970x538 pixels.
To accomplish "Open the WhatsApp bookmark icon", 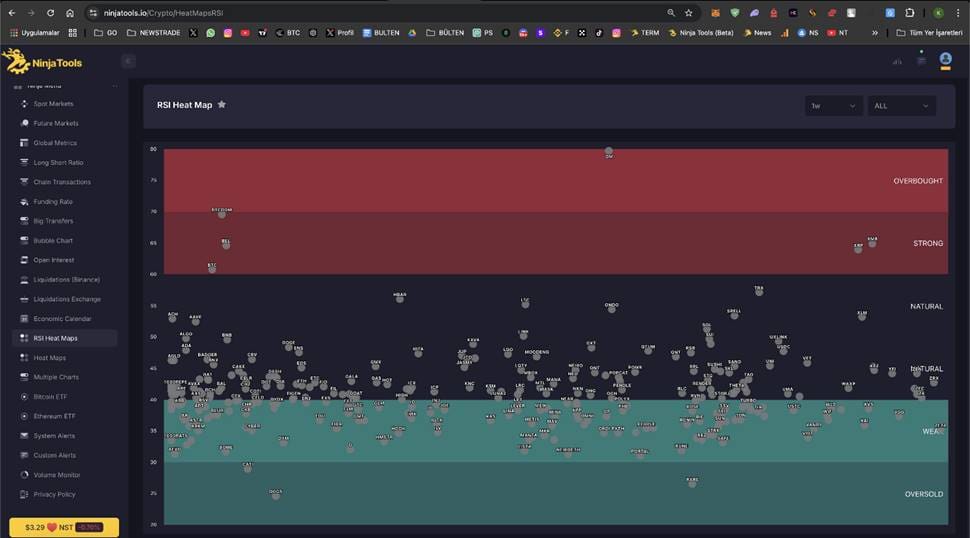I will (210, 33).
